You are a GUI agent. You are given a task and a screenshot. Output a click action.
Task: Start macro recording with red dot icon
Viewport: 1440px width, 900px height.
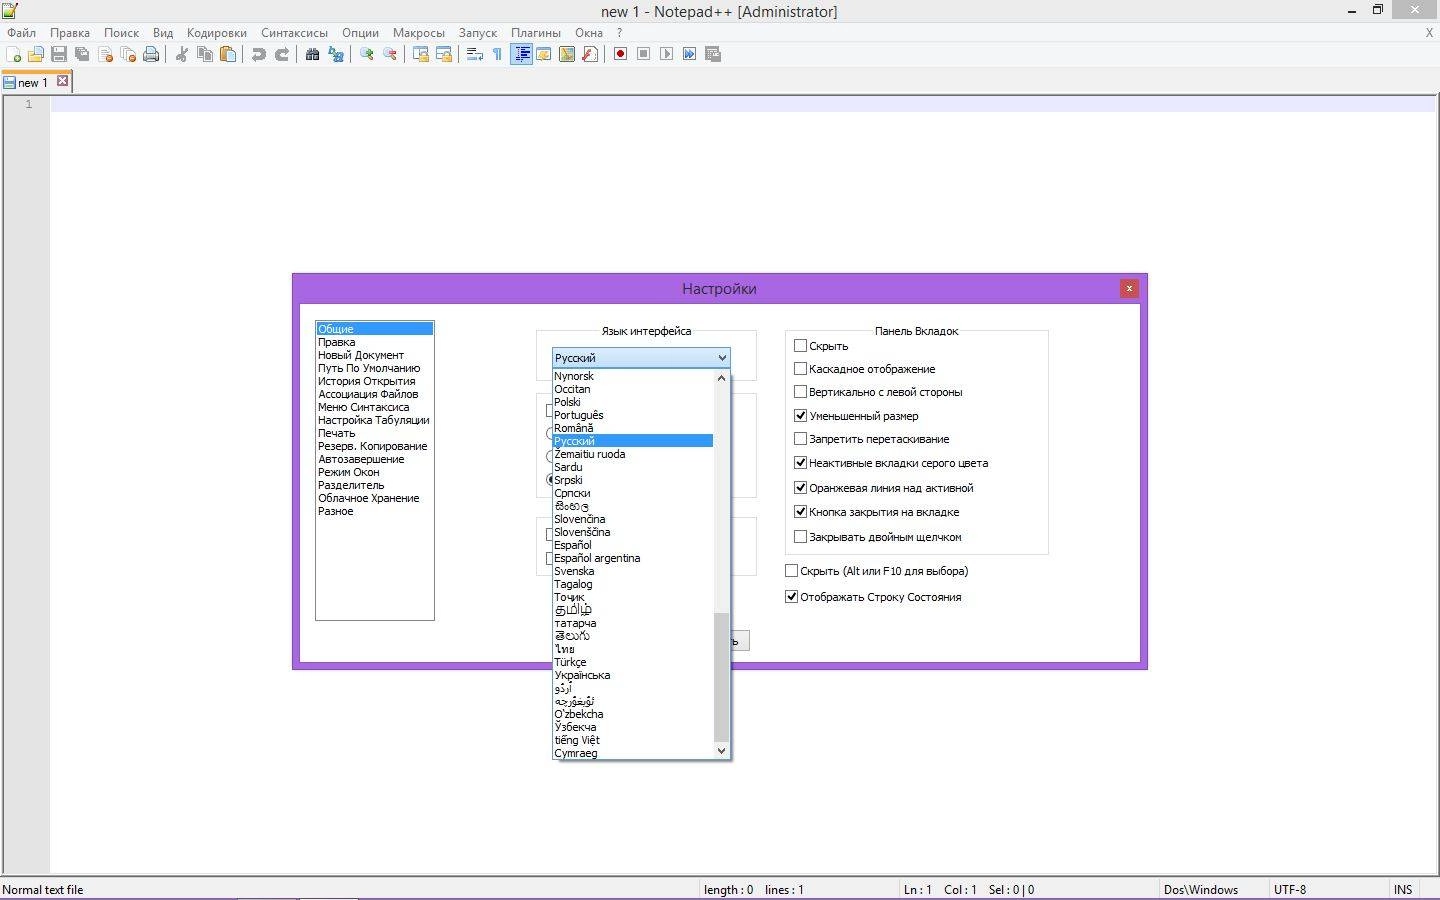coord(620,54)
